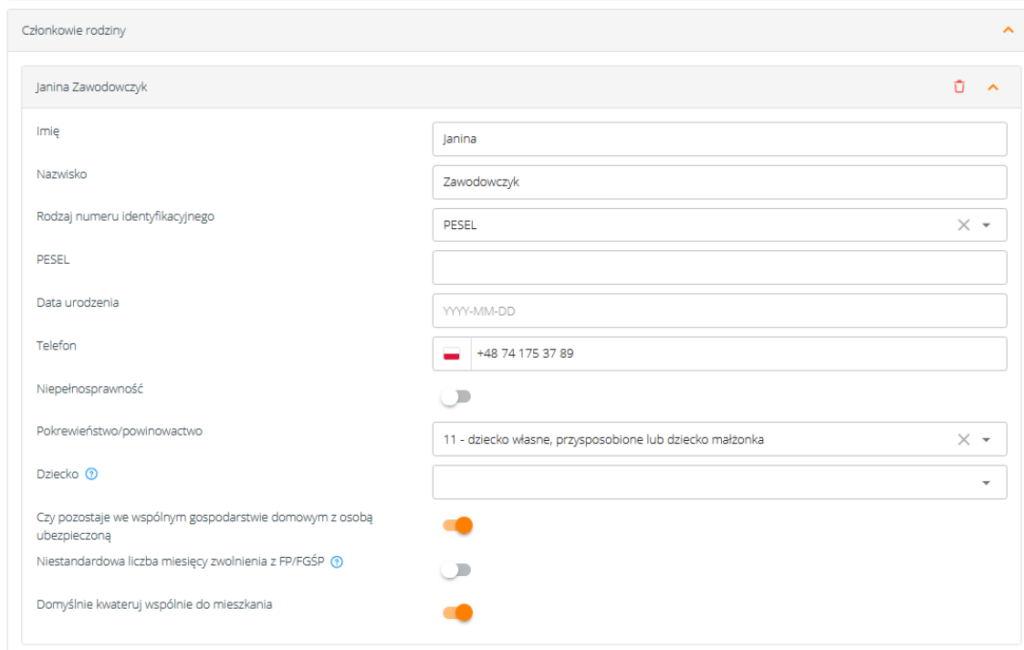Screen dimensions: 1024x650
Task: Open the Pokrewieństwo/powinowactwo dropdown arrow
Action: [x=987, y=439]
